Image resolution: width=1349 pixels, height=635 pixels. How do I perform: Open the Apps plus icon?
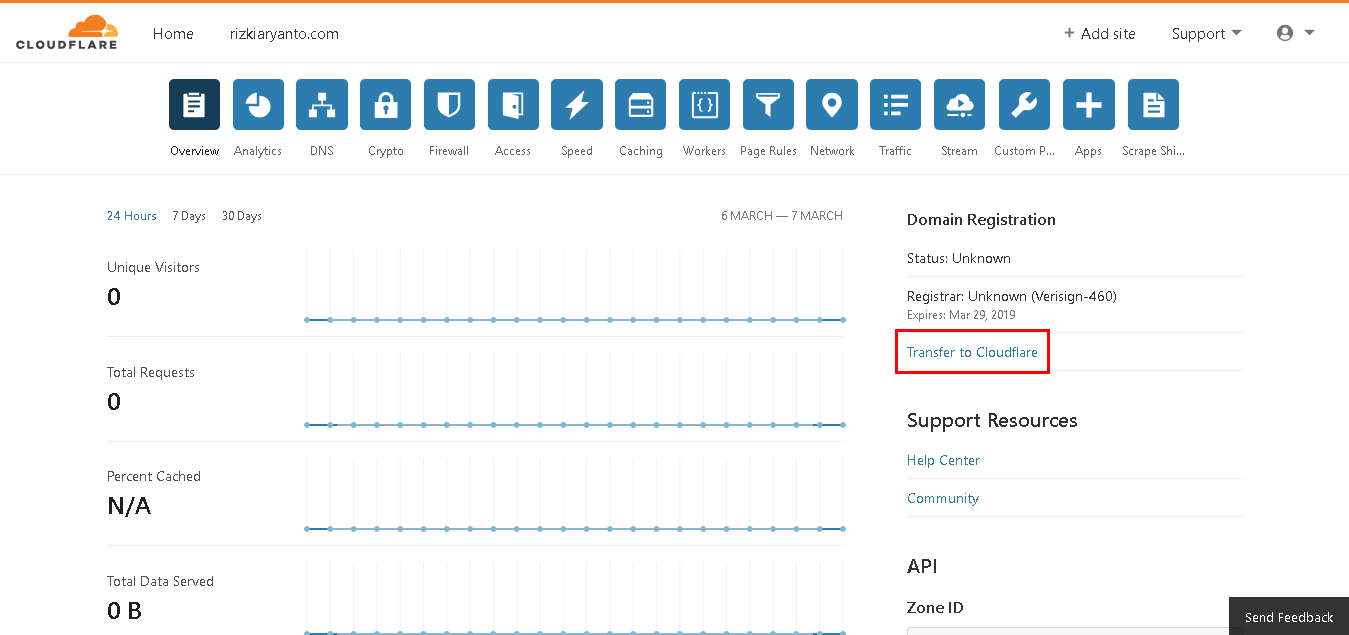(1088, 105)
